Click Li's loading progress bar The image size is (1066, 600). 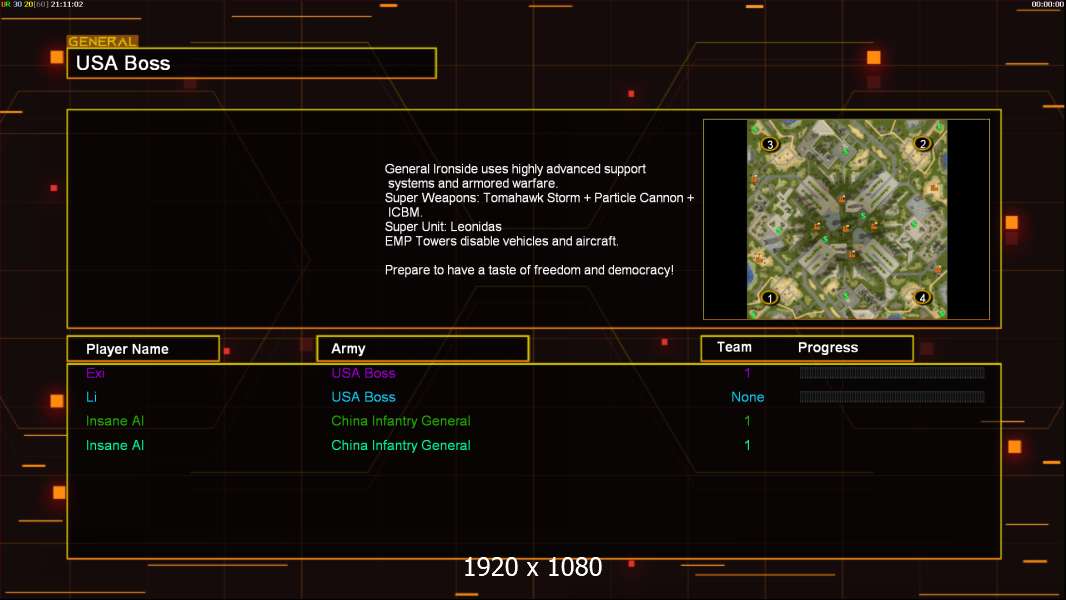pyautogui.click(x=892, y=396)
